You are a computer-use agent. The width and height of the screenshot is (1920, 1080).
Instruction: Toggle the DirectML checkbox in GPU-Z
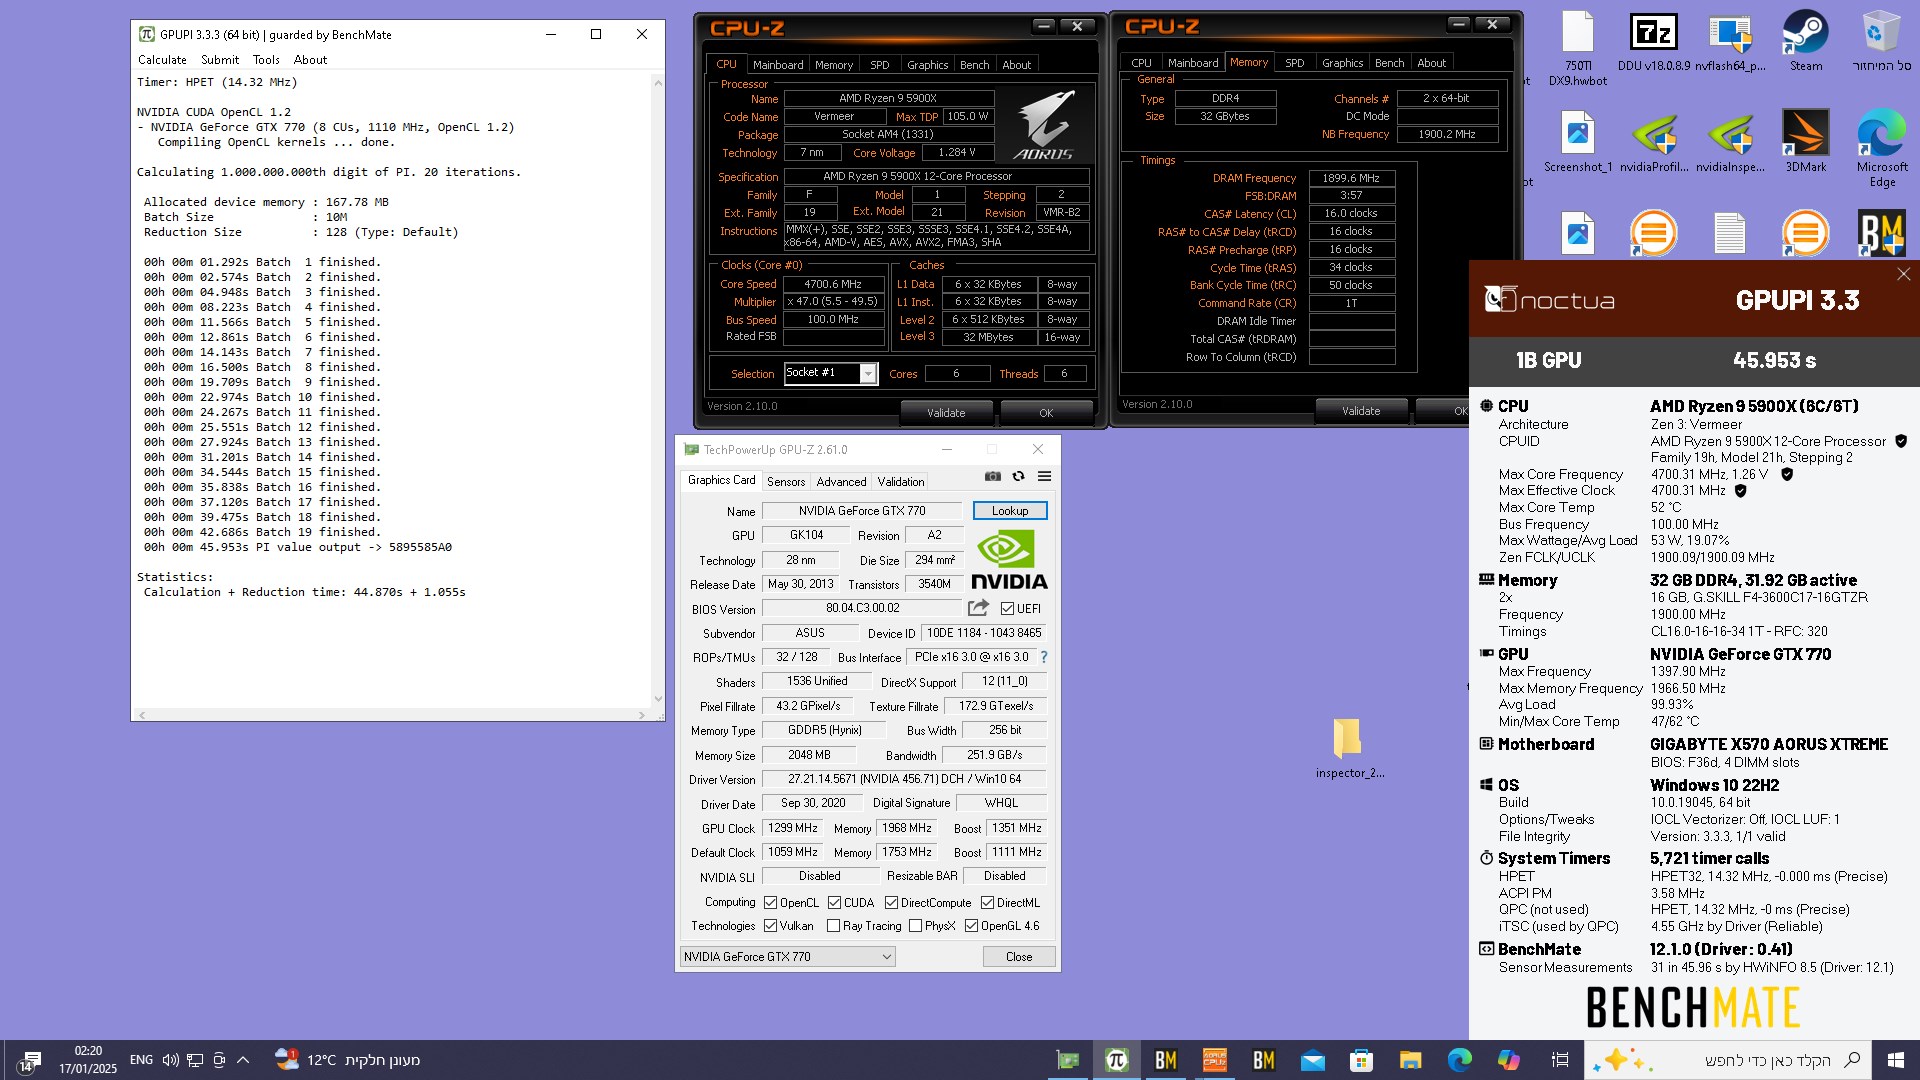[x=987, y=902]
